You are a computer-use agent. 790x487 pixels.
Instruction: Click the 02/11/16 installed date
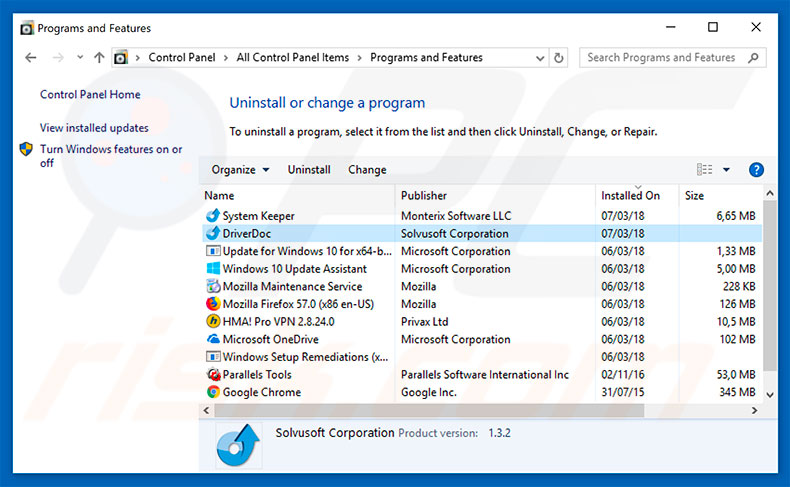(623, 375)
